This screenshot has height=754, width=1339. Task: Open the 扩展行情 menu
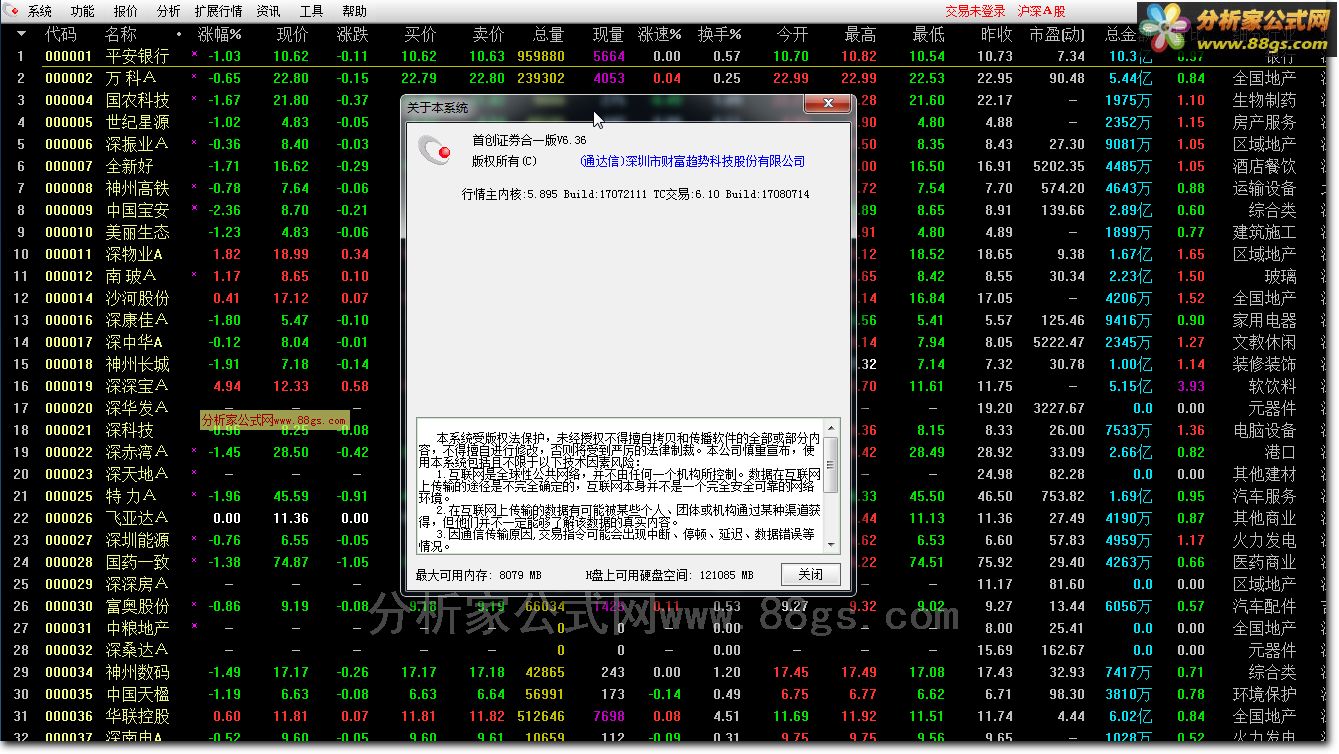coord(218,11)
